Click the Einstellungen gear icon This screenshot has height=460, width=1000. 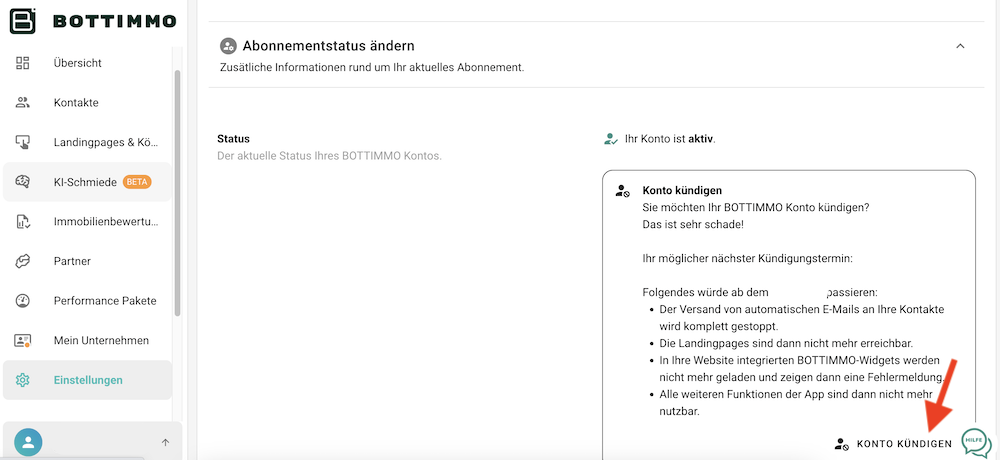pos(23,380)
